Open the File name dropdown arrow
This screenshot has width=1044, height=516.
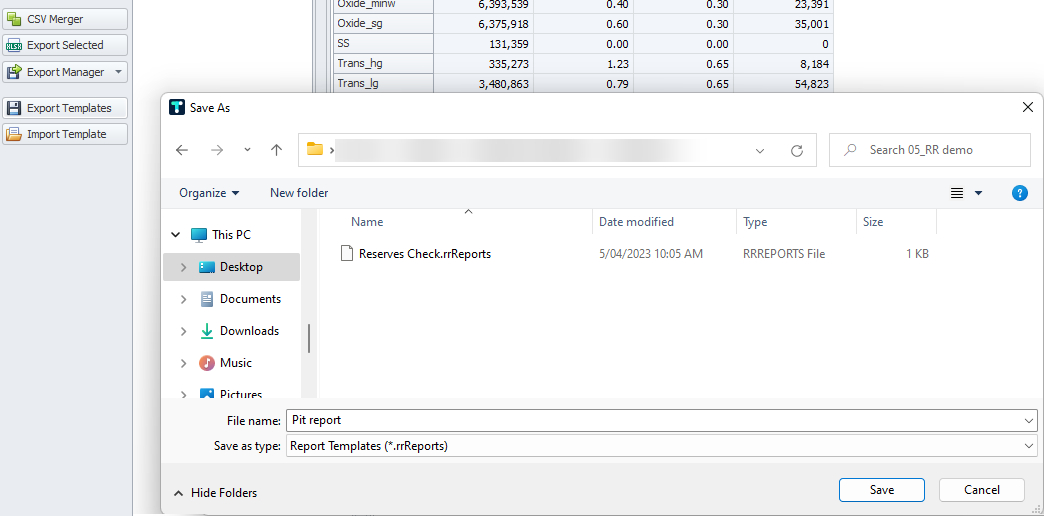[1030, 421]
